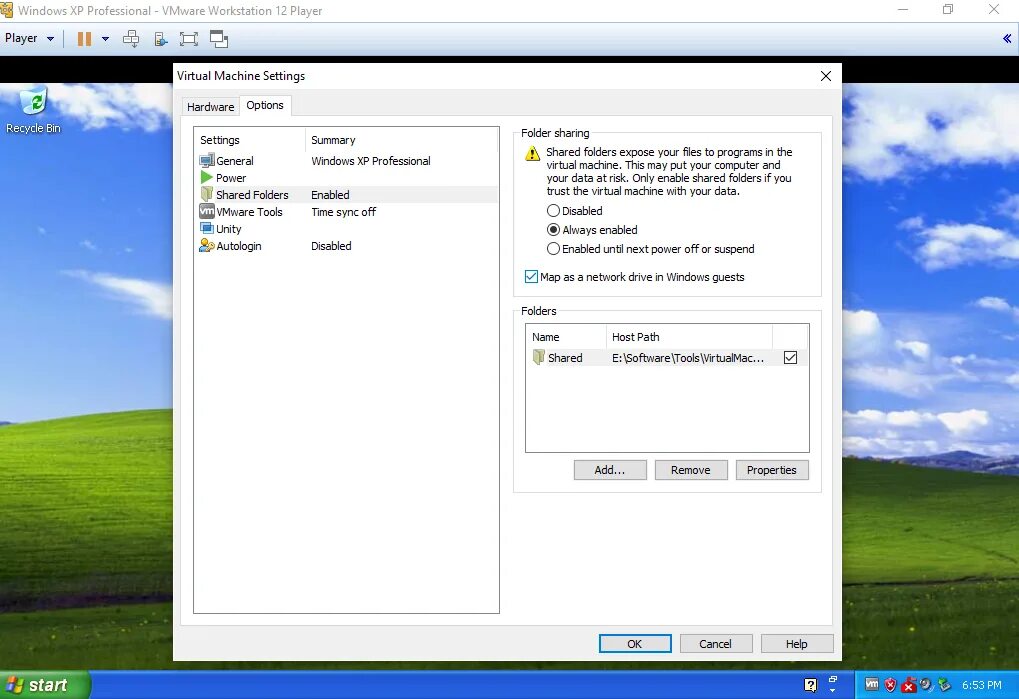Open the Recycle Bin desktop icon
1019x699 pixels.
33,110
